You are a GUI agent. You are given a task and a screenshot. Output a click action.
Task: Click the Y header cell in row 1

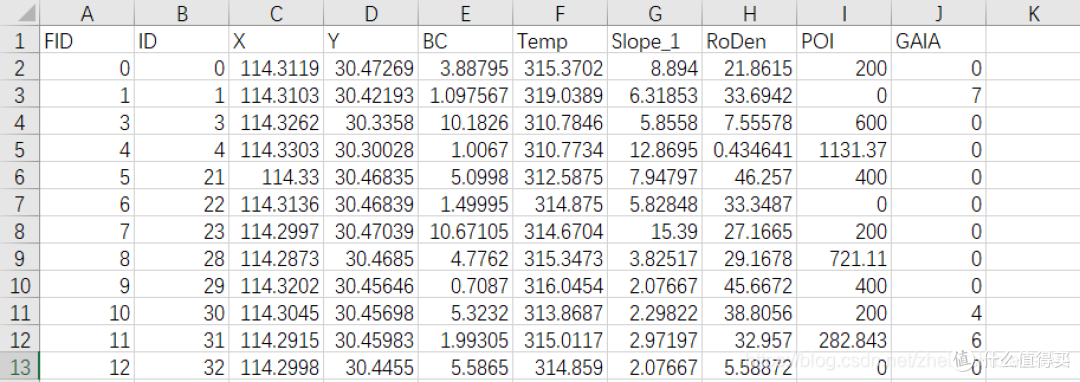click(371, 41)
